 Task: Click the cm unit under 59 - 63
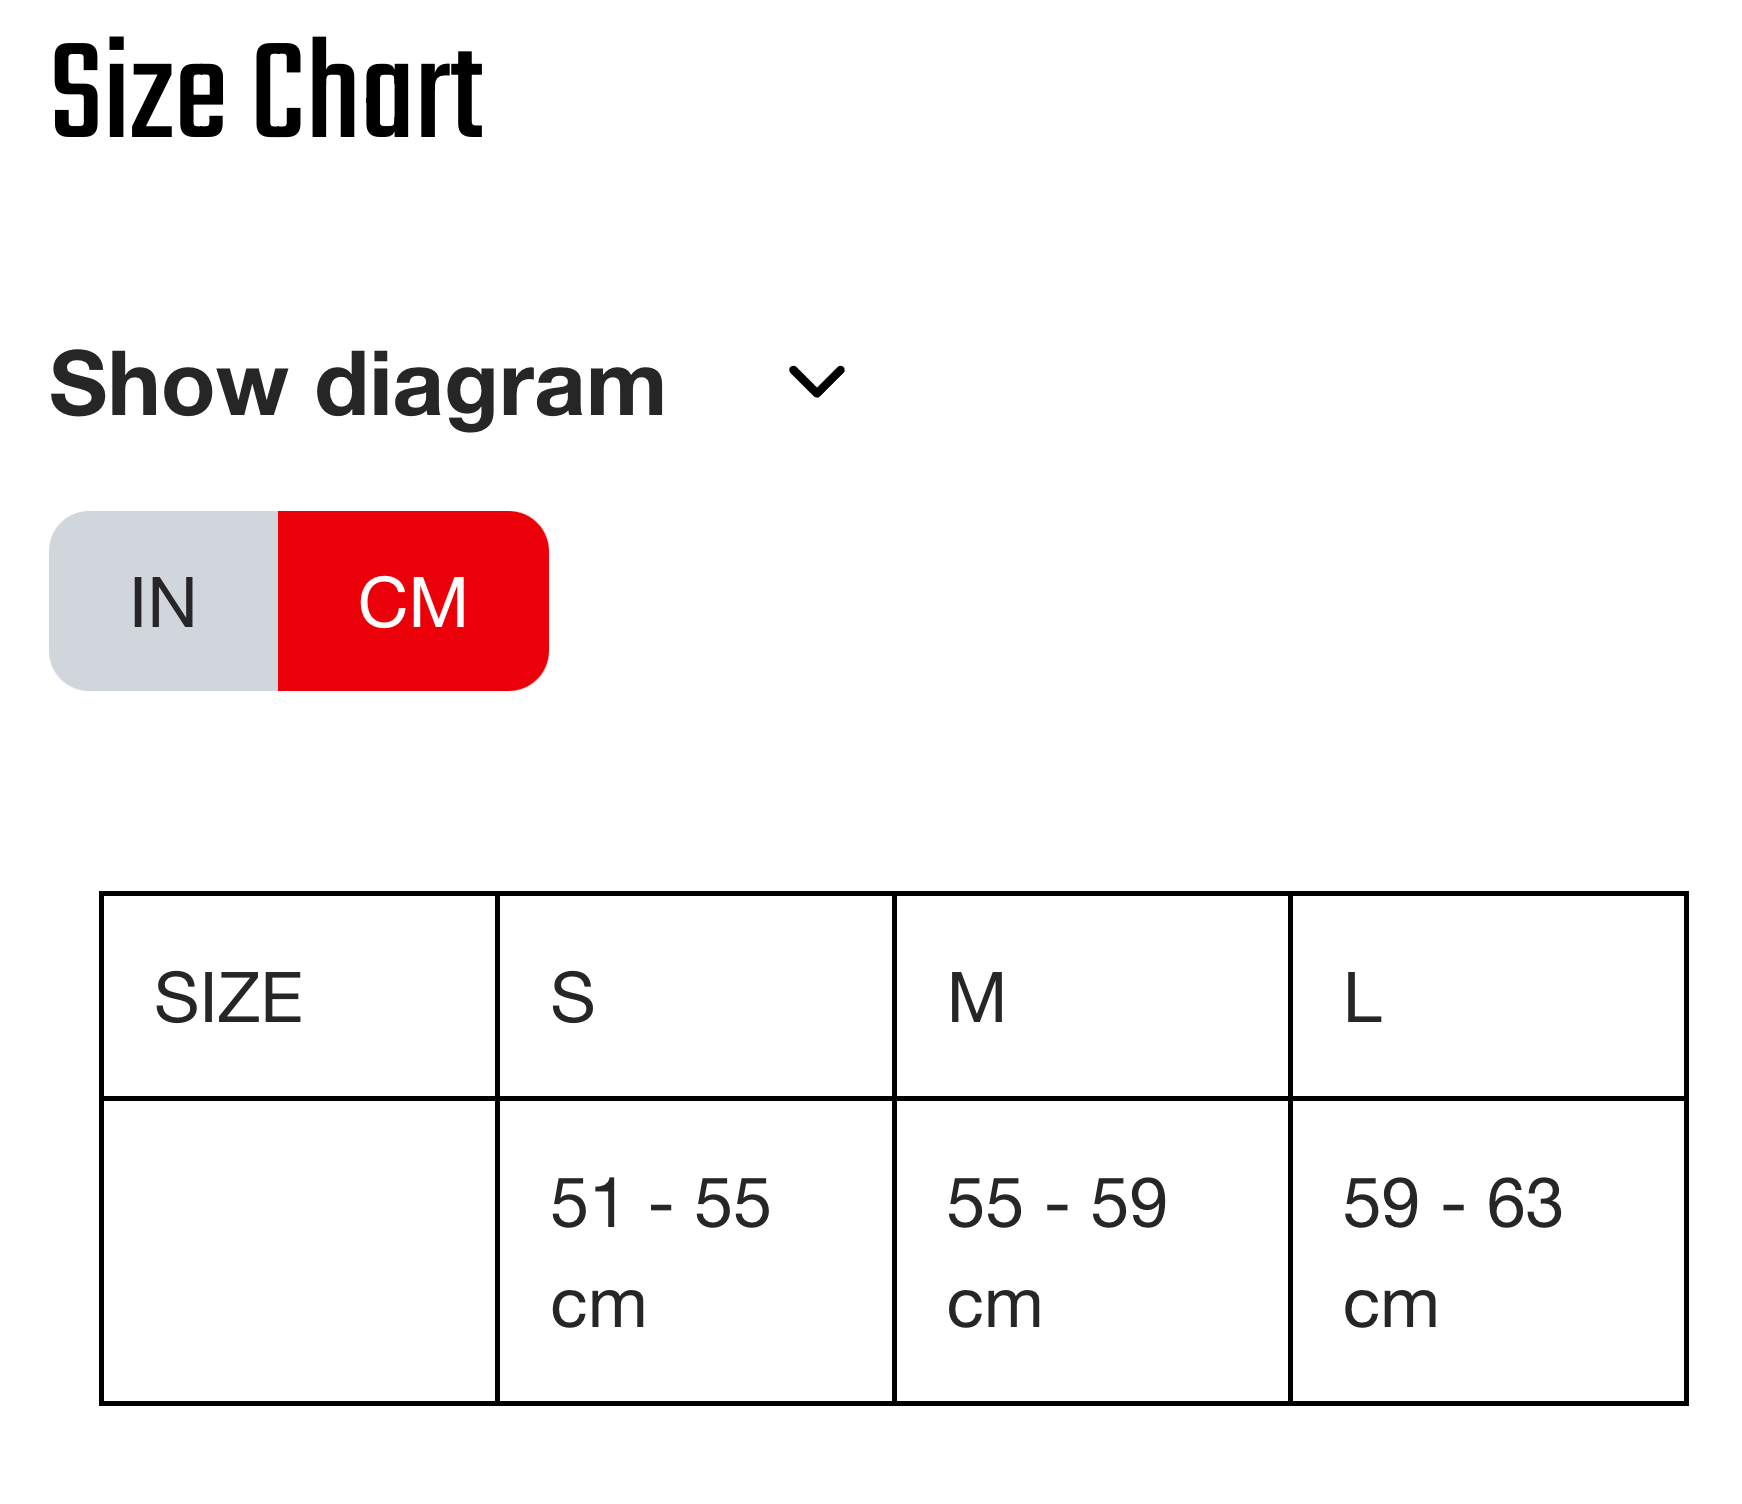(1390, 1305)
